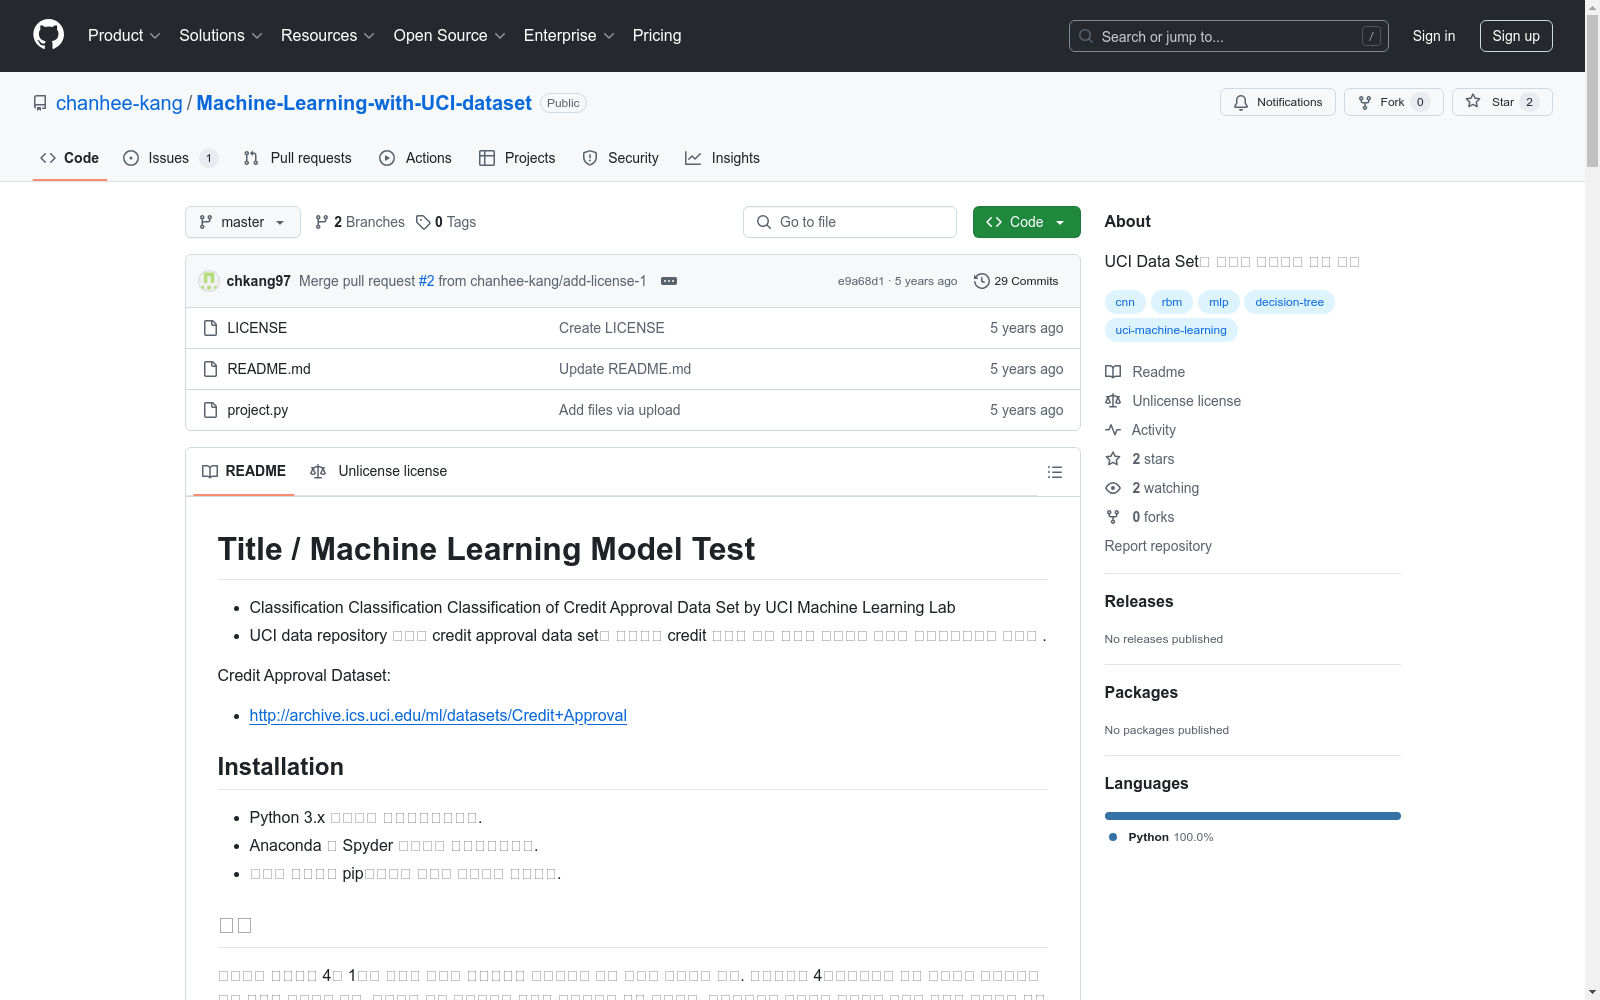The width and height of the screenshot is (1600, 1000).
Task: Click the search magnifier icon in header
Action: pyautogui.click(x=1086, y=36)
